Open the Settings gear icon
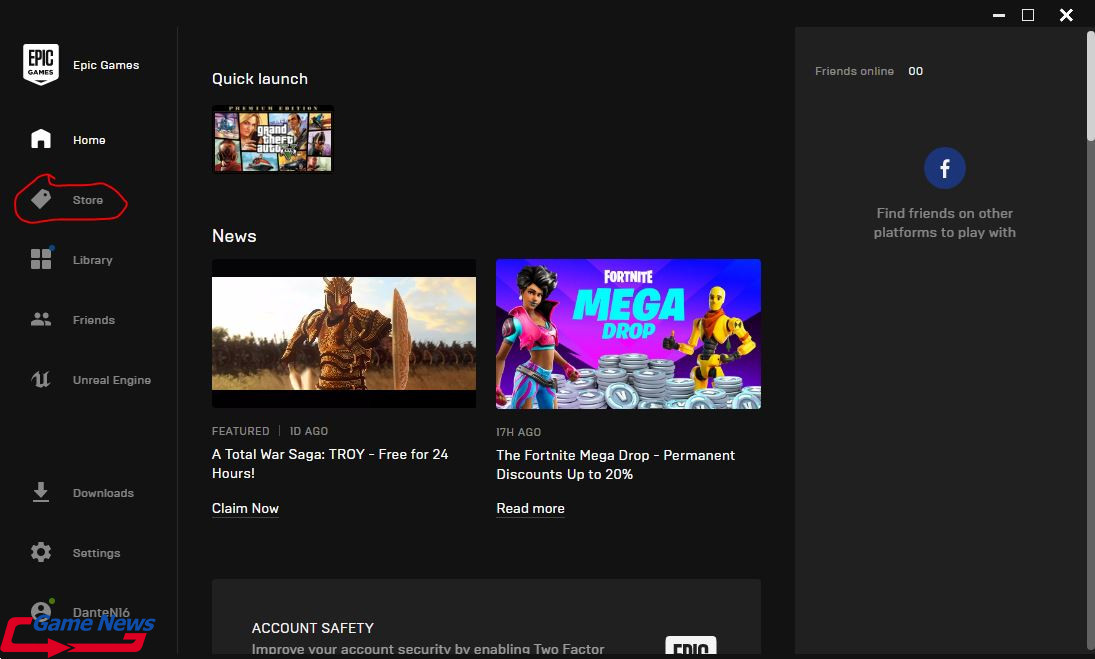Image resolution: width=1095 pixels, height=659 pixels. click(x=41, y=553)
